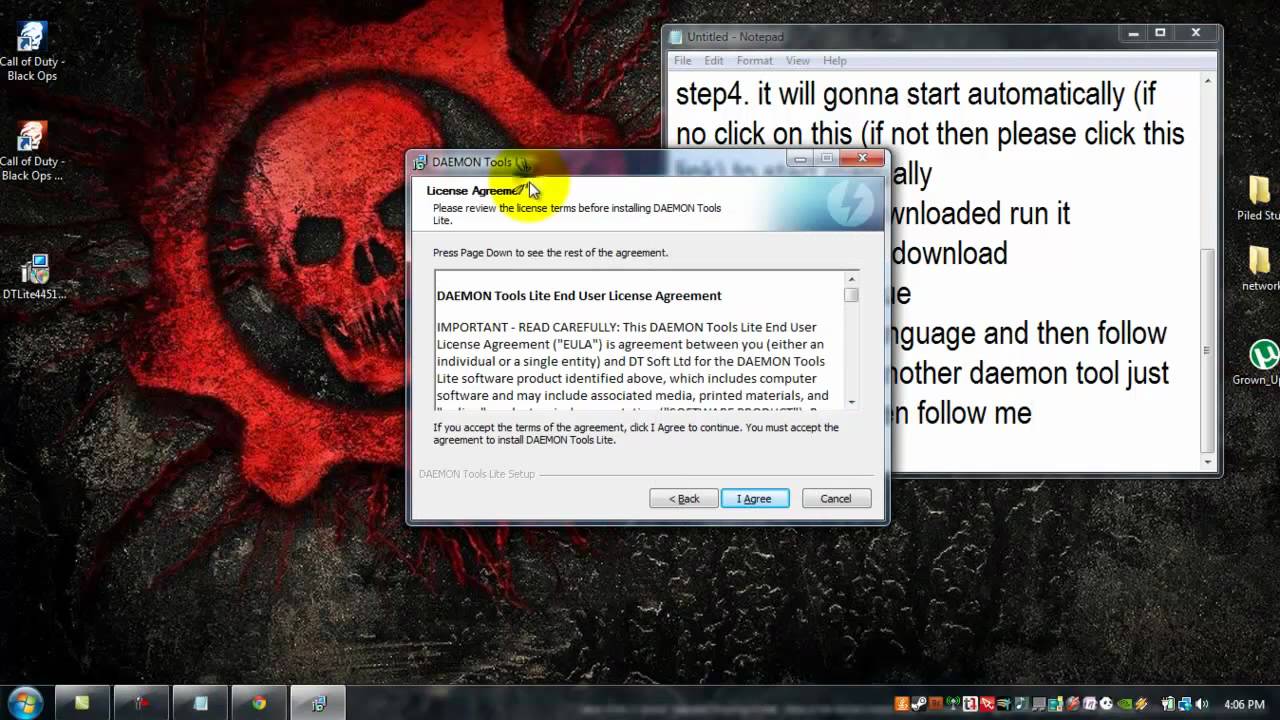
Task: Click the Notepad title bar icon
Action: 676,37
